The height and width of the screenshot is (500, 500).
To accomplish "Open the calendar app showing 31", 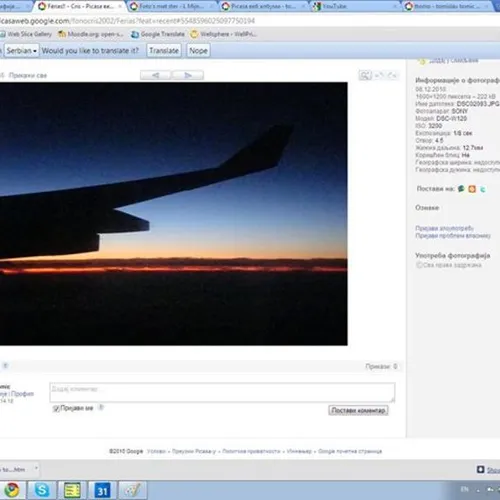I will (x=102, y=490).
